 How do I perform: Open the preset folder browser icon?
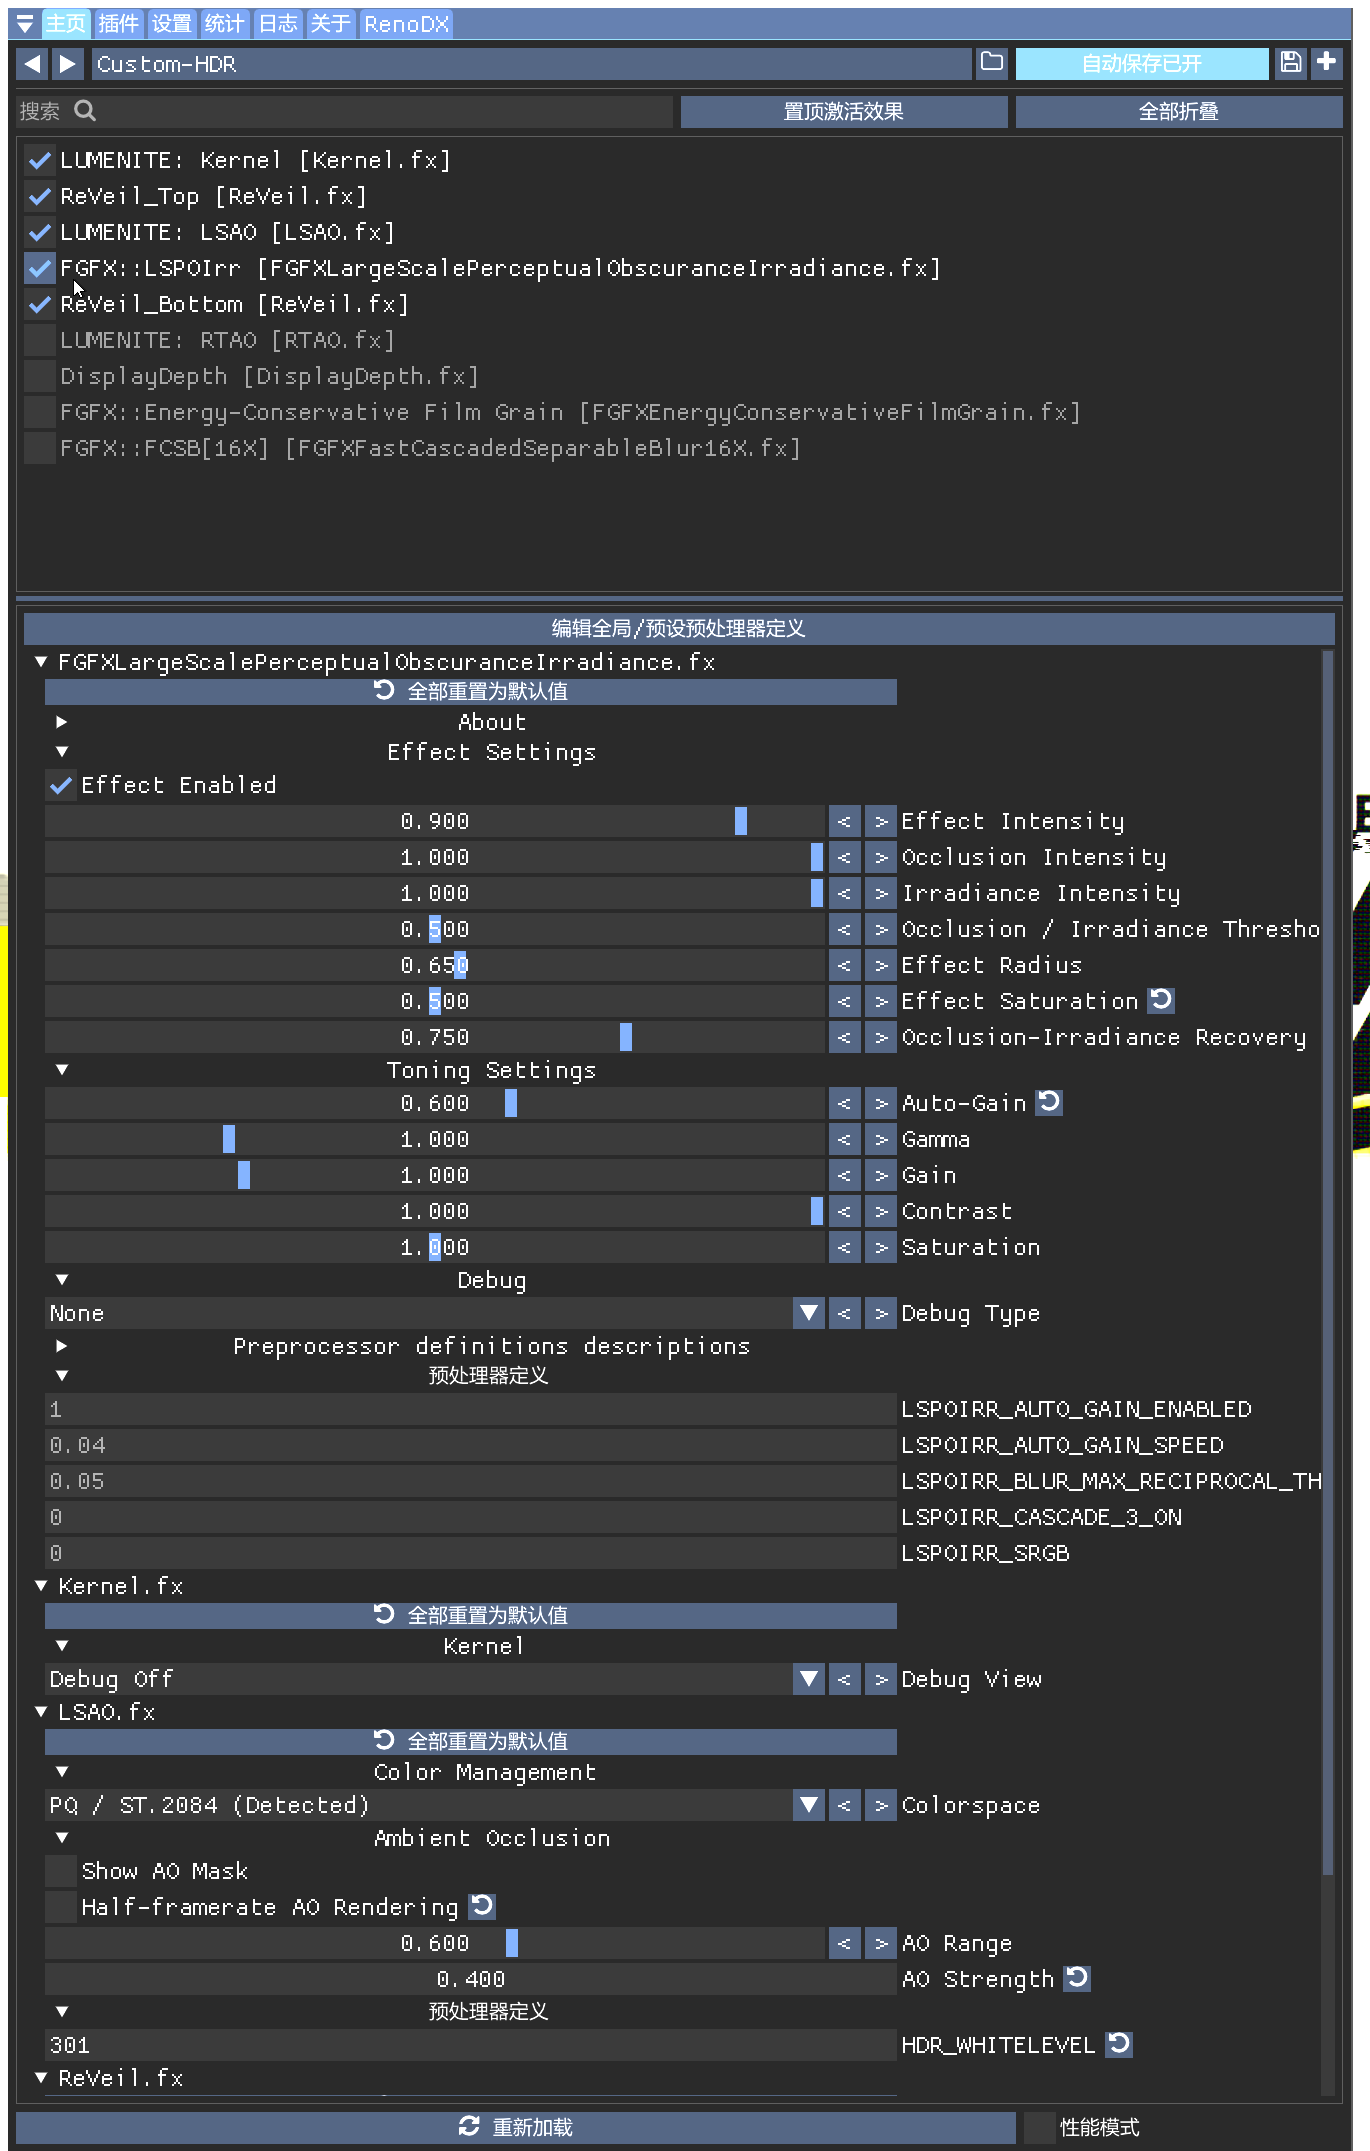point(991,63)
